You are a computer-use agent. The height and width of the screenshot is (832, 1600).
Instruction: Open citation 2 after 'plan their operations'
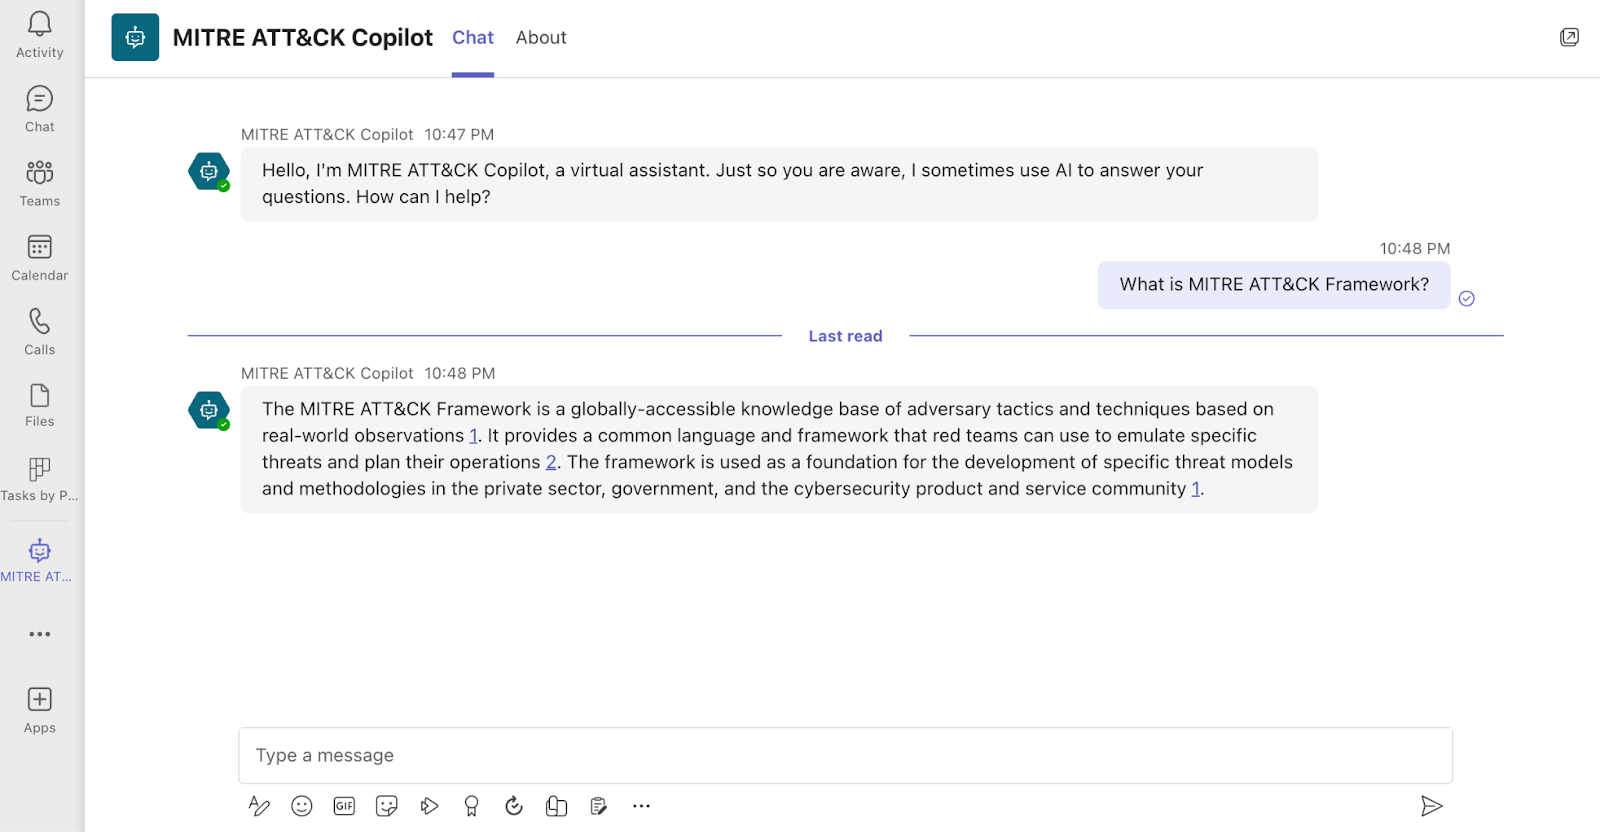(551, 462)
